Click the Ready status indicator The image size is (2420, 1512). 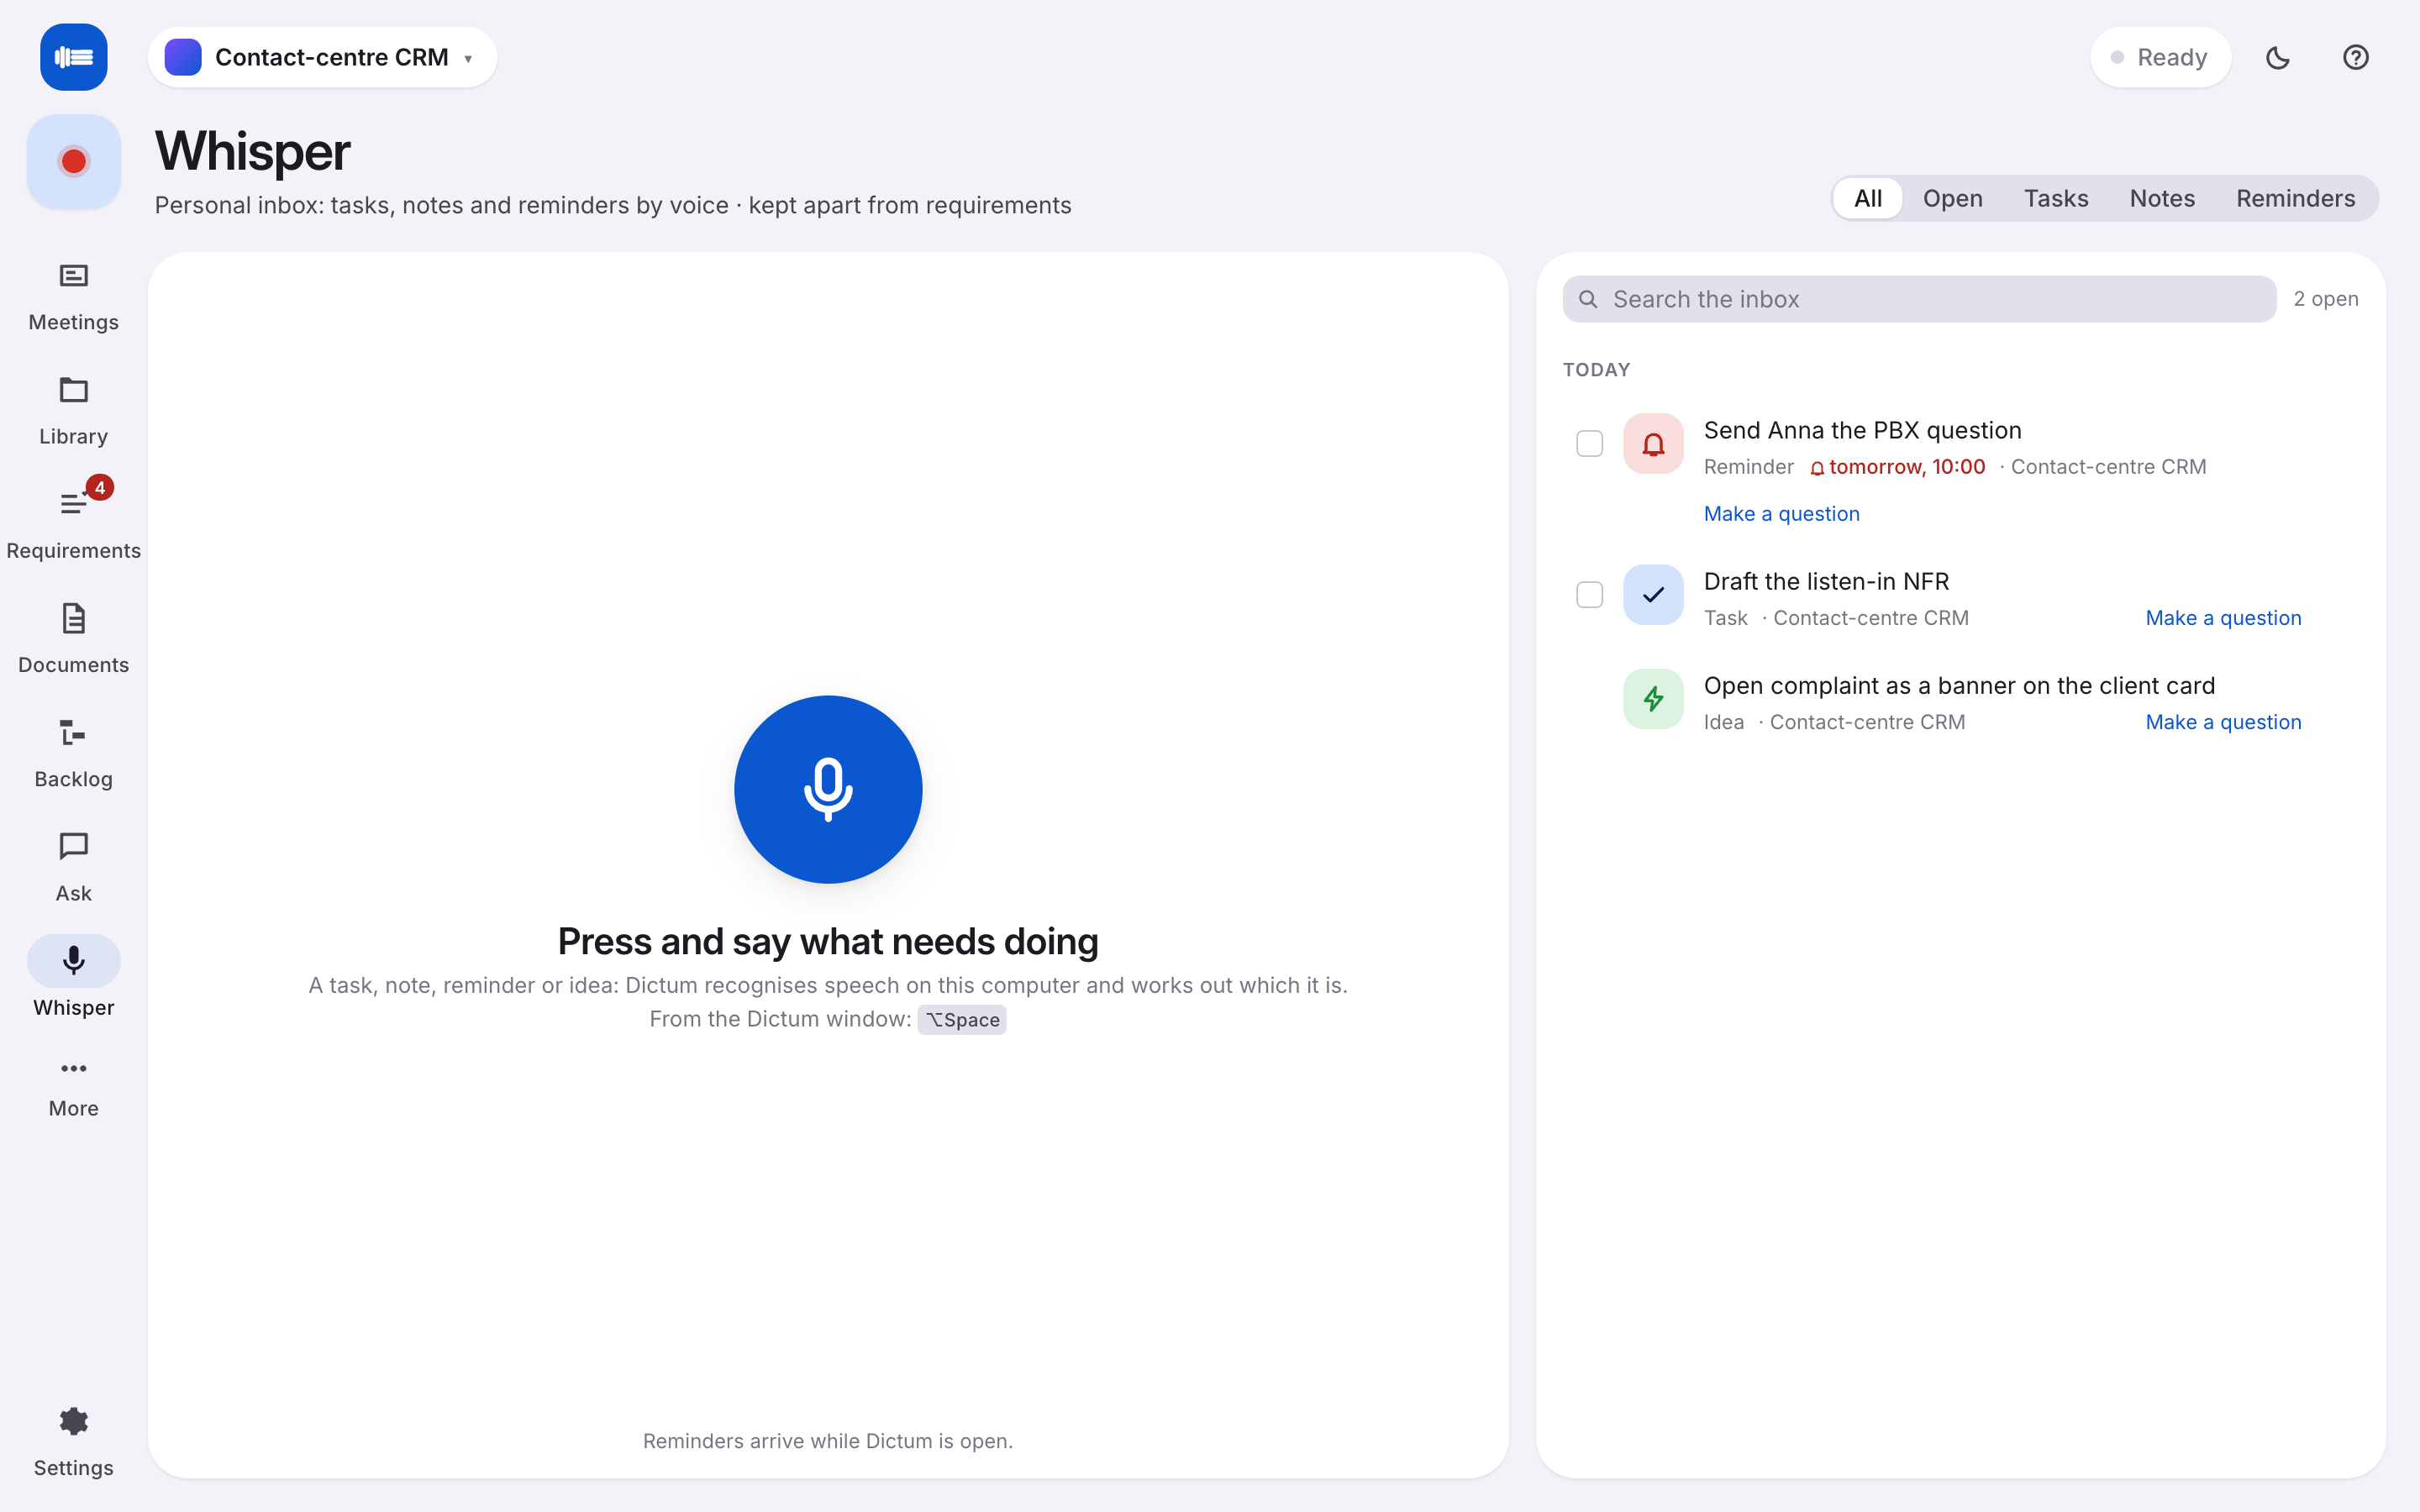pos(2160,57)
